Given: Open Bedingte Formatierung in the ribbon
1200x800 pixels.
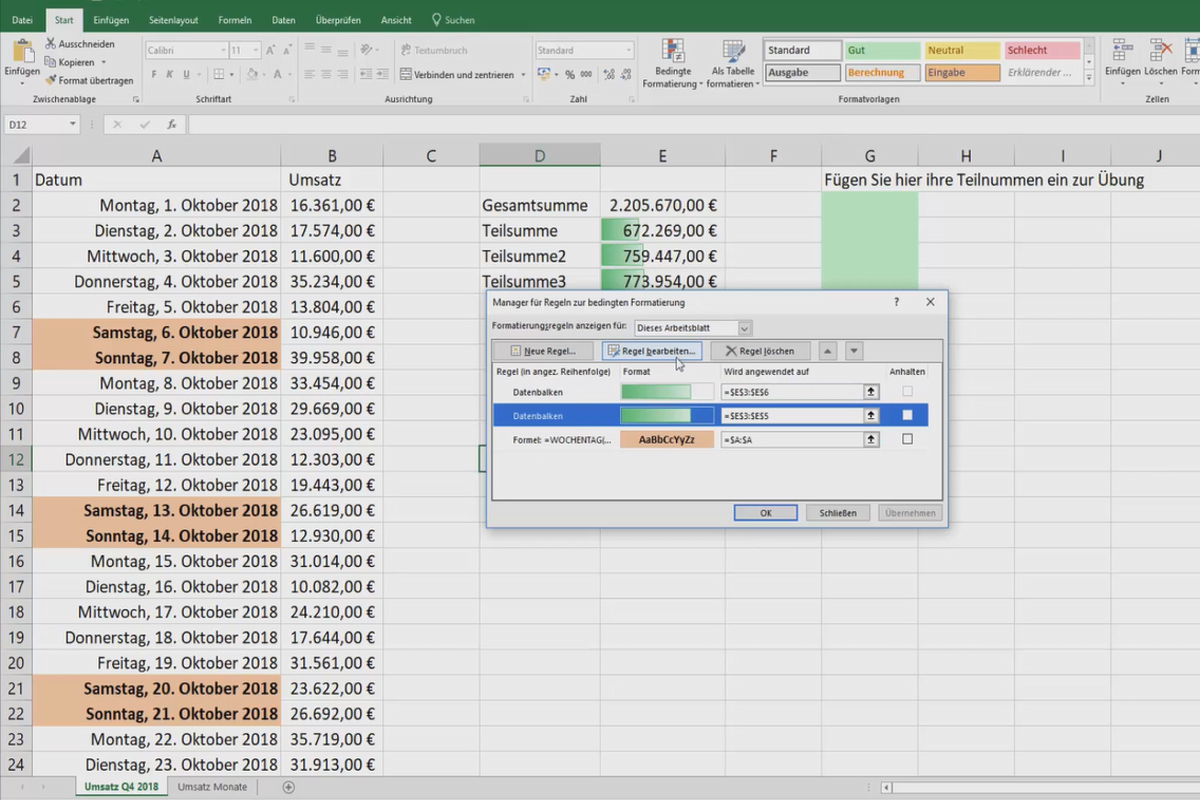Looking at the screenshot, I should pyautogui.click(x=672, y=66).
